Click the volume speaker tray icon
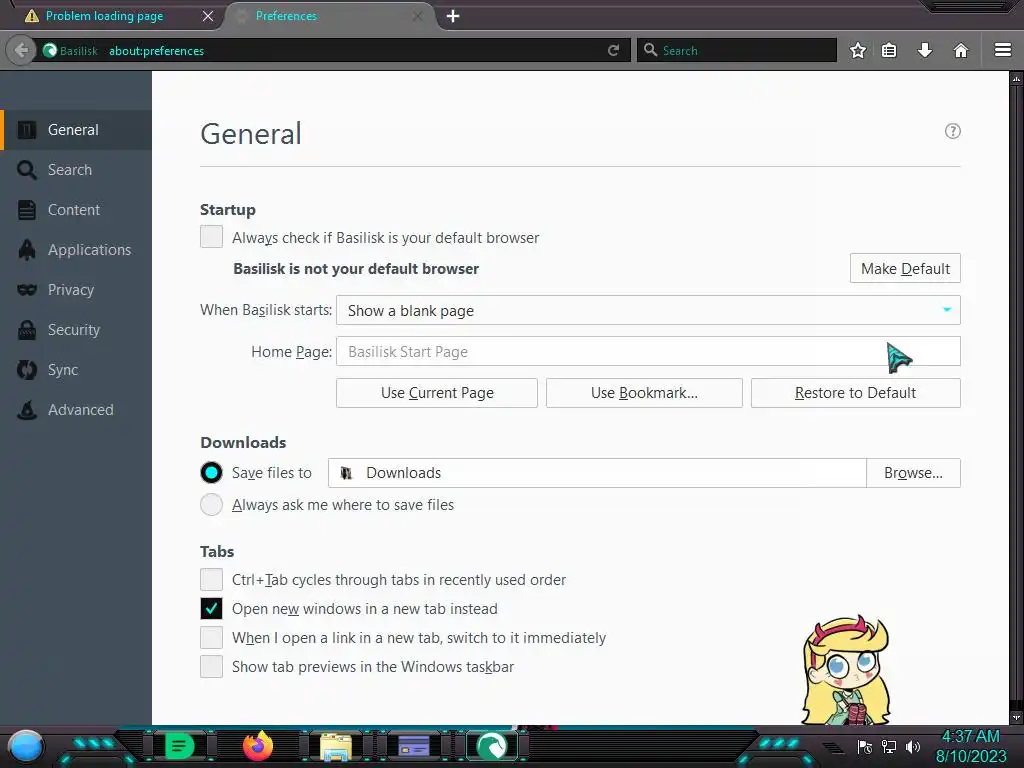Image resolution: width=1024 pixels, height=768 pixels. tap(913, 746)
